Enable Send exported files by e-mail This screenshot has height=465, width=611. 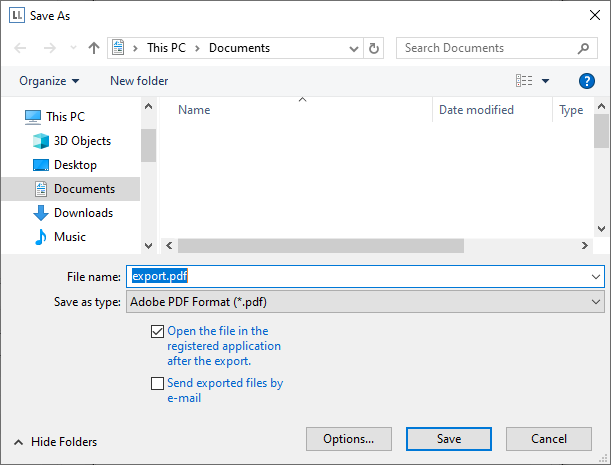click(x=157, y=383)
